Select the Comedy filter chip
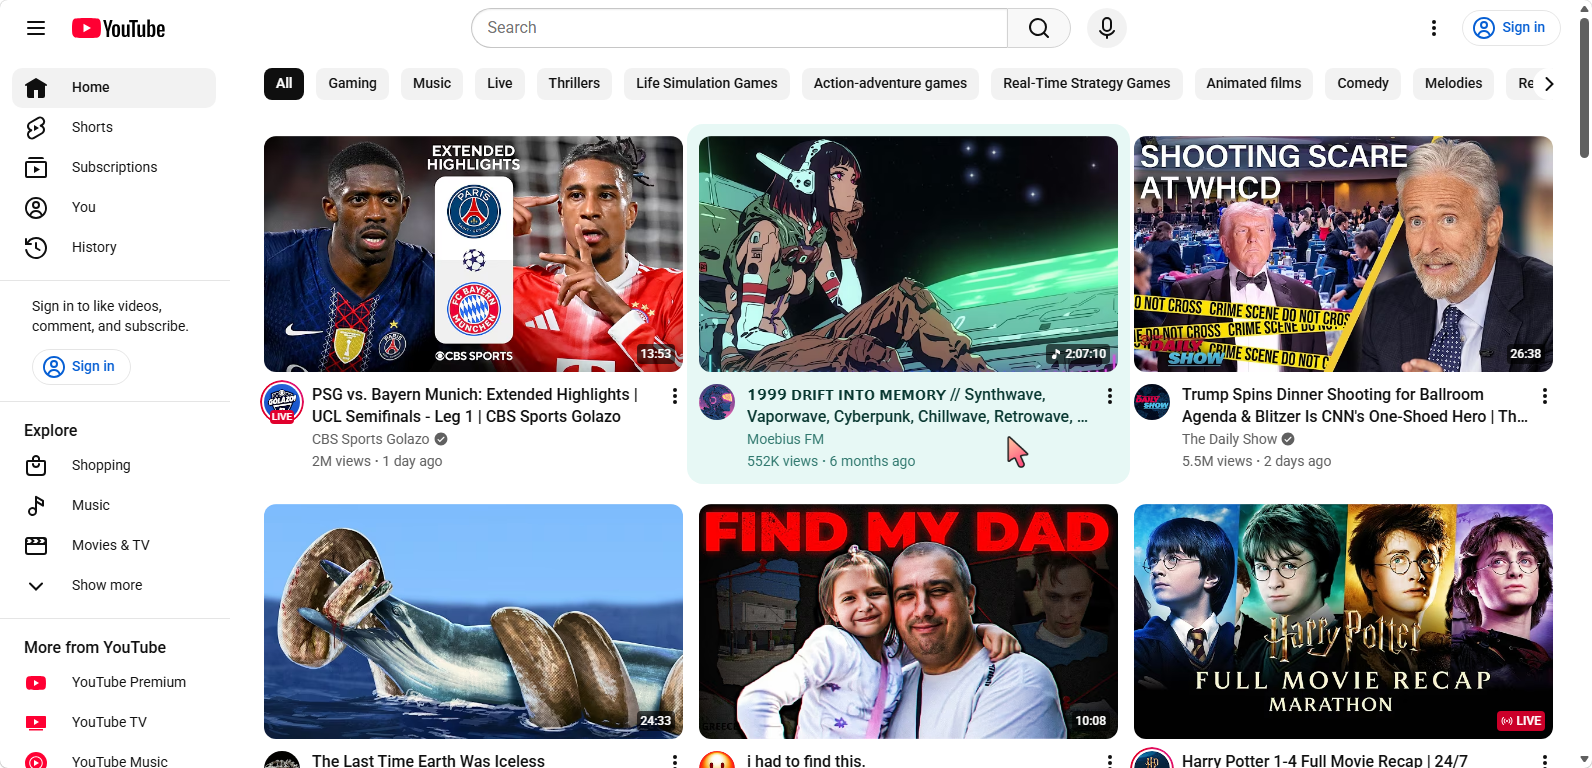Viewport: 1592px width, 768px height. pos(1363,84)
